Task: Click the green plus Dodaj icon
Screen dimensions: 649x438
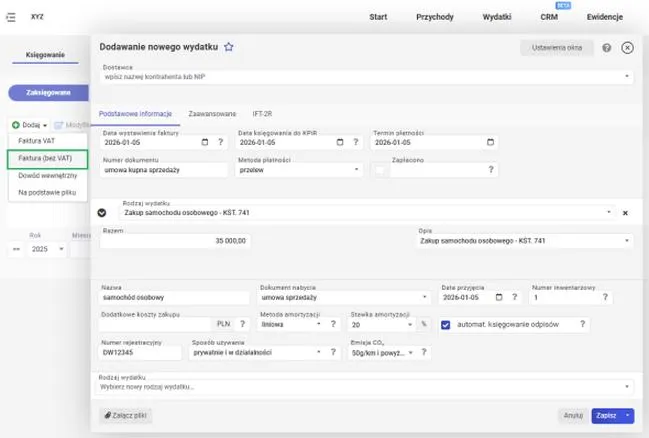Action: (16, 125)
